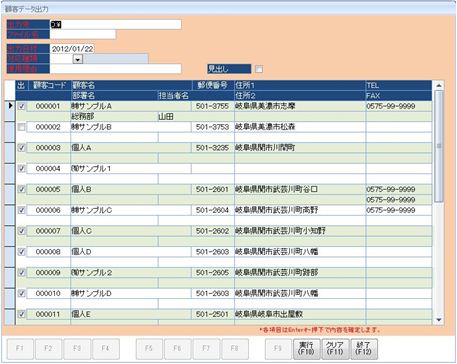This screenshot has height=364, width=457.
Task: Click the scroll up arrow of the customer grid
Action: click(439, 85)
